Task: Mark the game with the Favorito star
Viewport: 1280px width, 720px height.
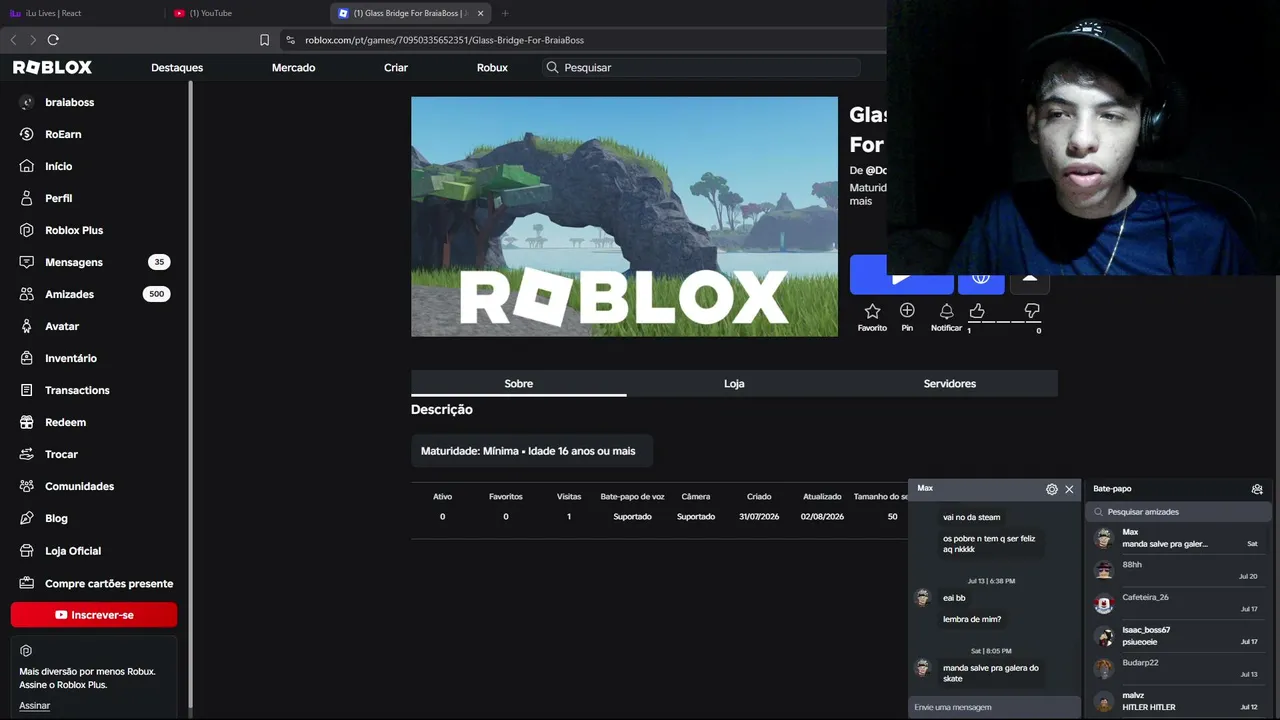Action: click(x=872, y=311)
